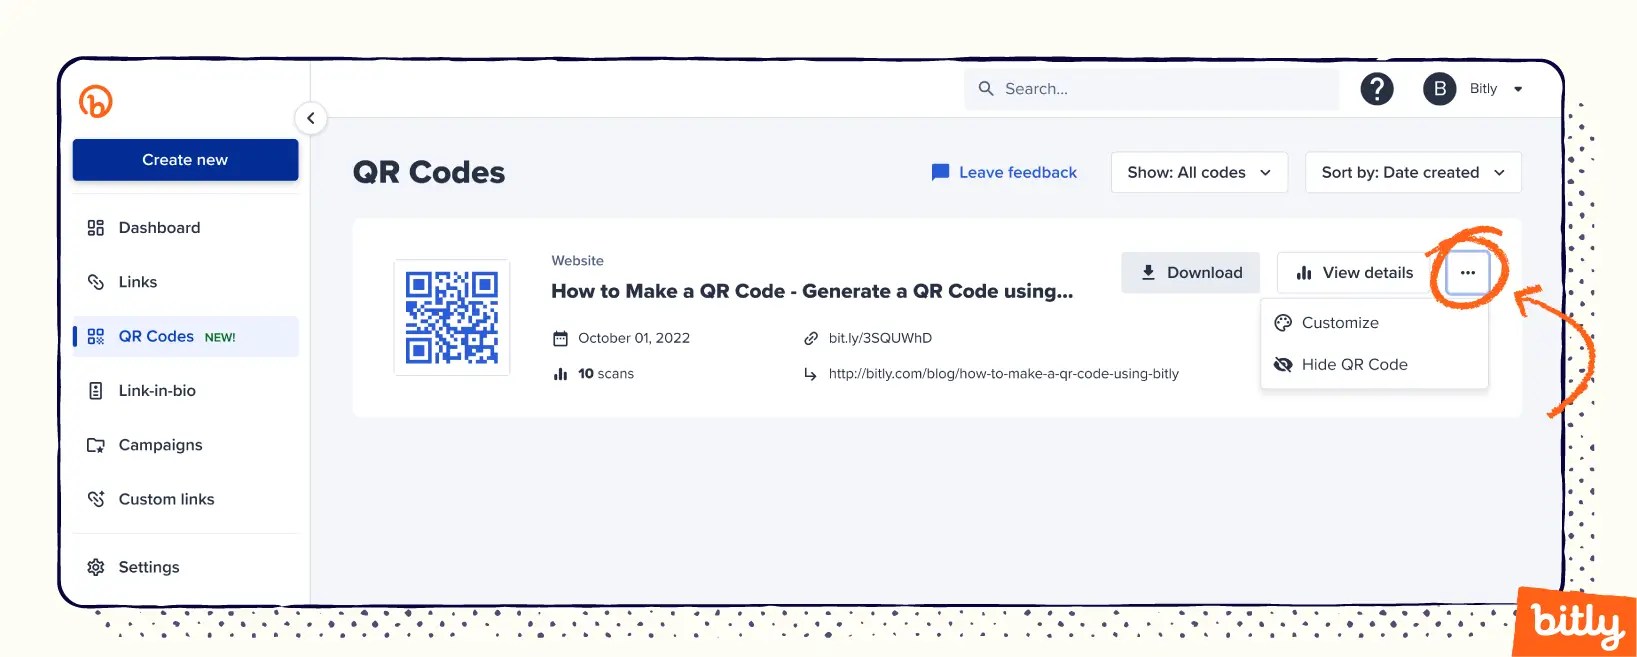Click the QR code thumbnail image
Screen dimensions: 1637x657
452,317
